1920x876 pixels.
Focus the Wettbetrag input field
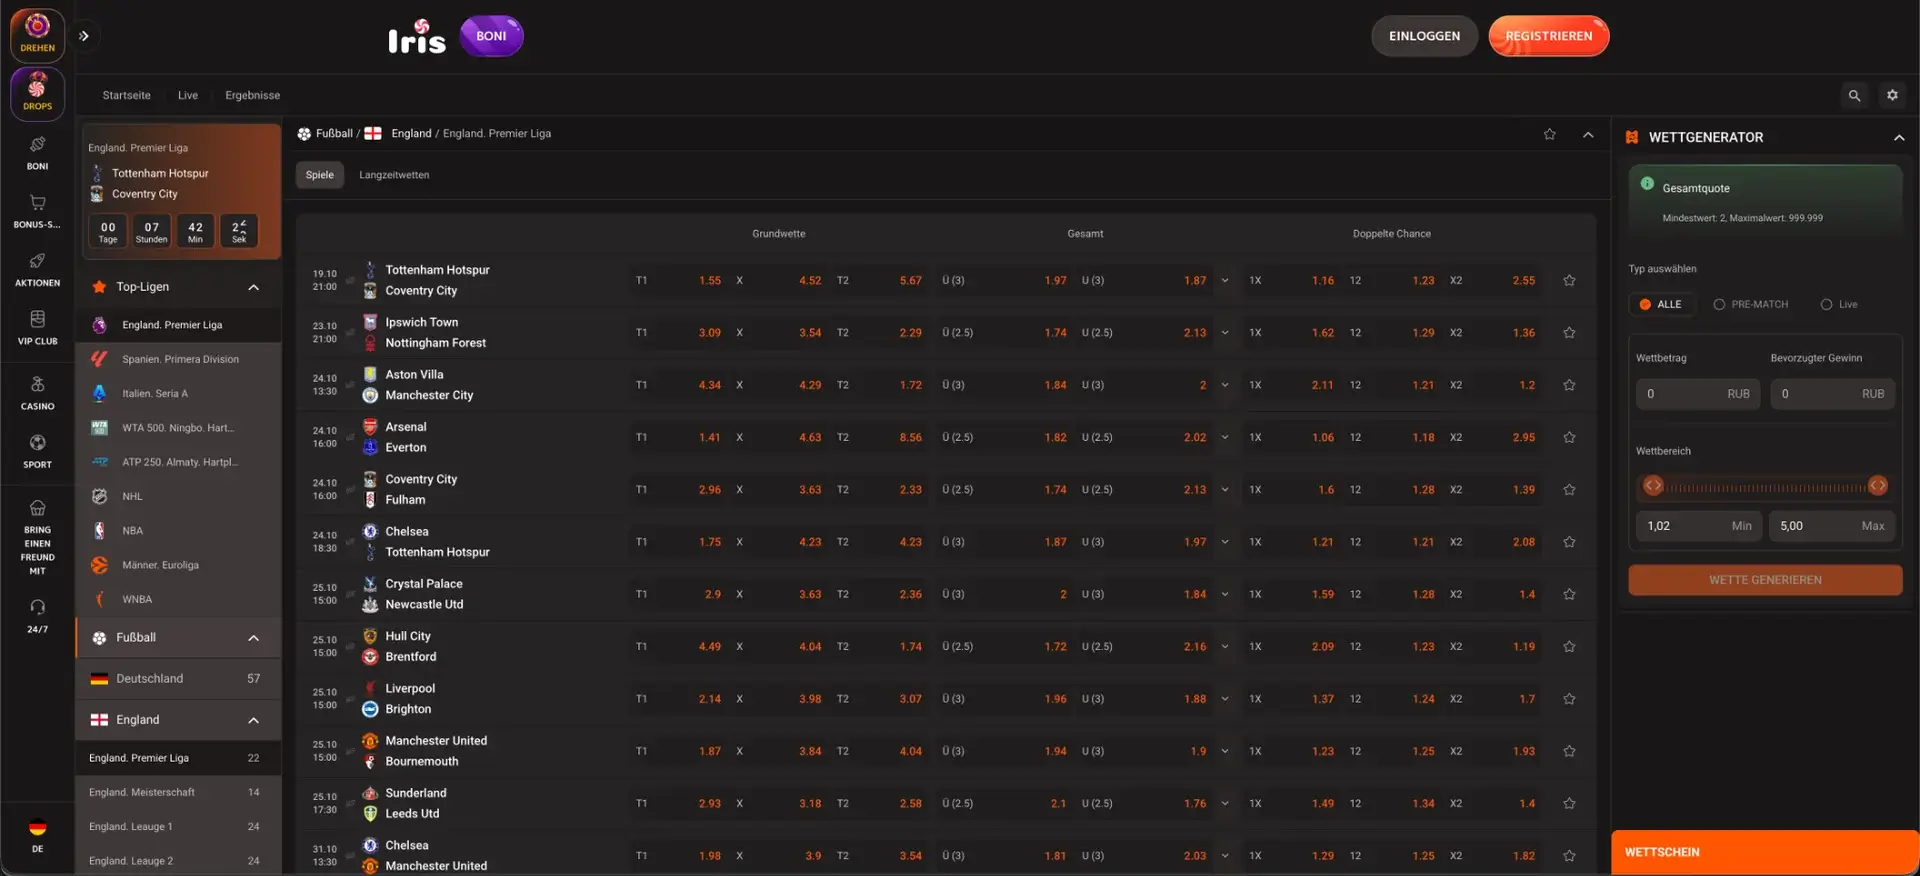[1697, 394]
